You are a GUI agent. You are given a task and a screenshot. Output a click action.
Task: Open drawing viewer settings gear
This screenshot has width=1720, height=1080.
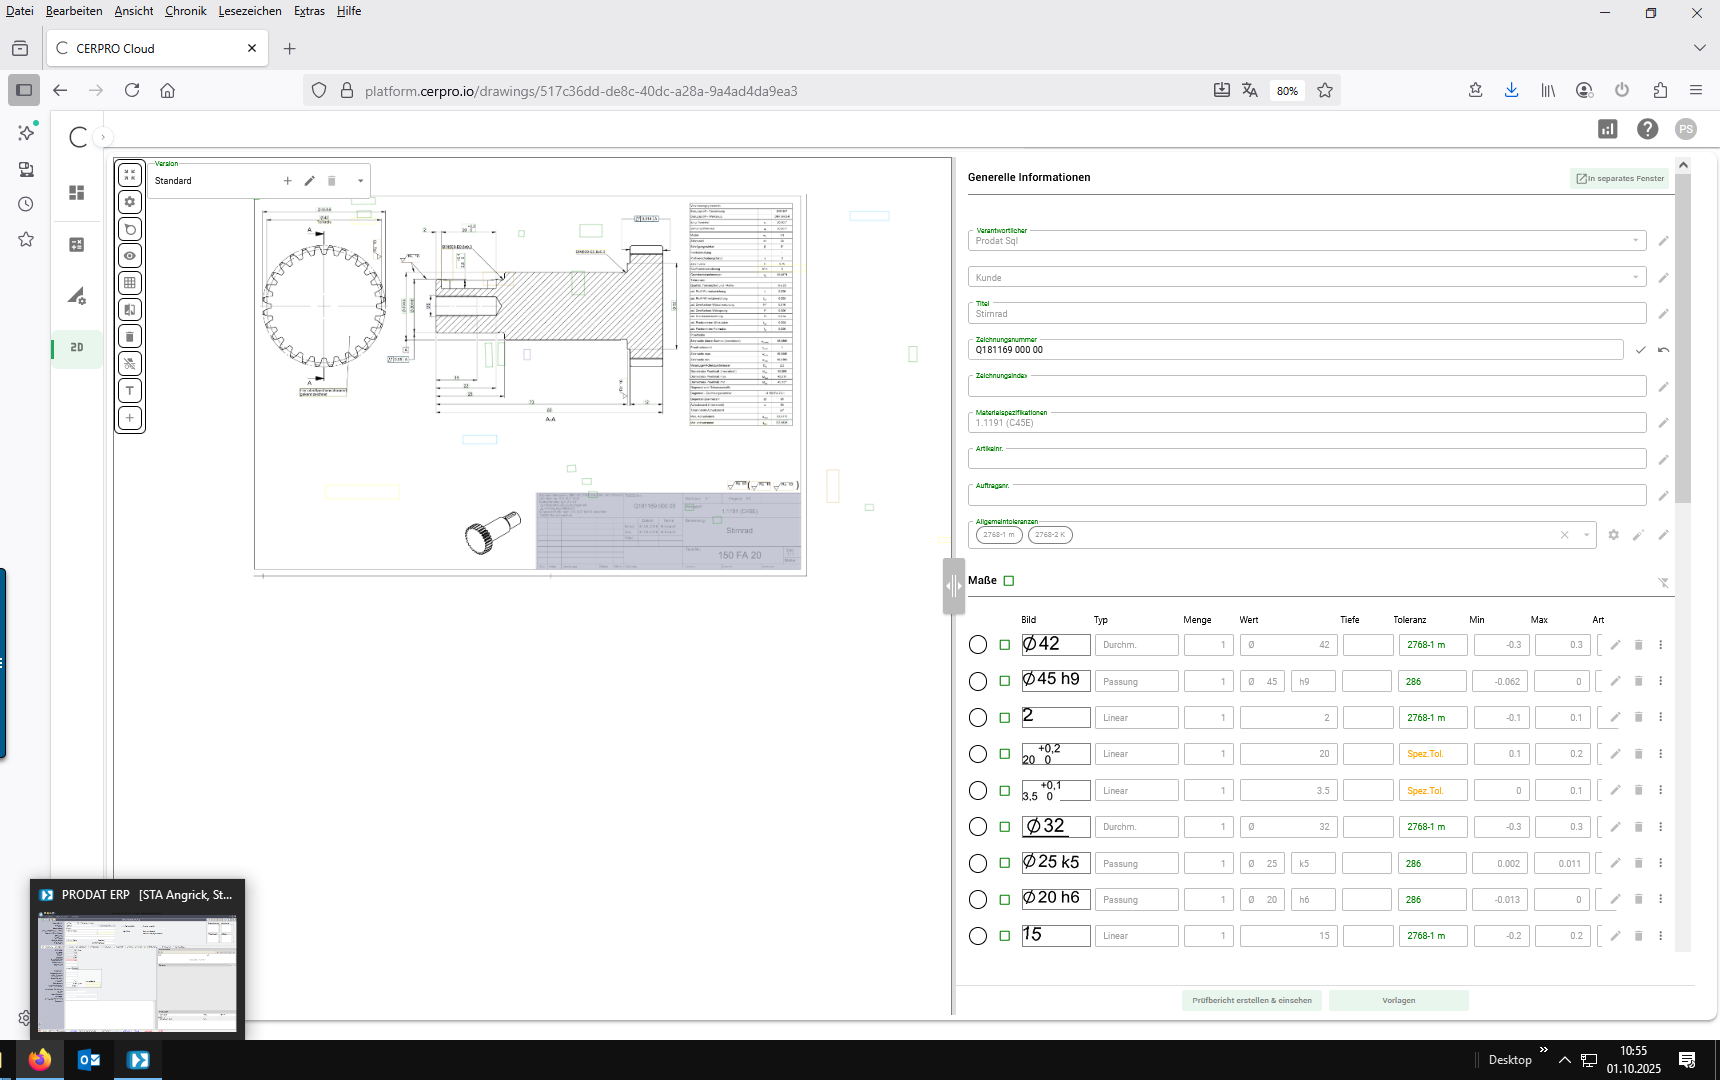coord(130,202)
